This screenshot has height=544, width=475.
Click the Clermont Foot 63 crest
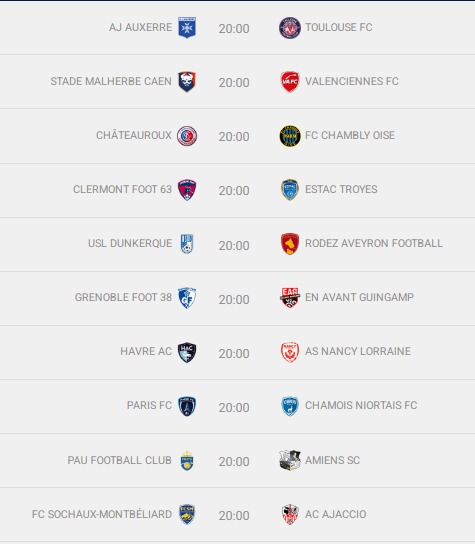pos(187,190)
